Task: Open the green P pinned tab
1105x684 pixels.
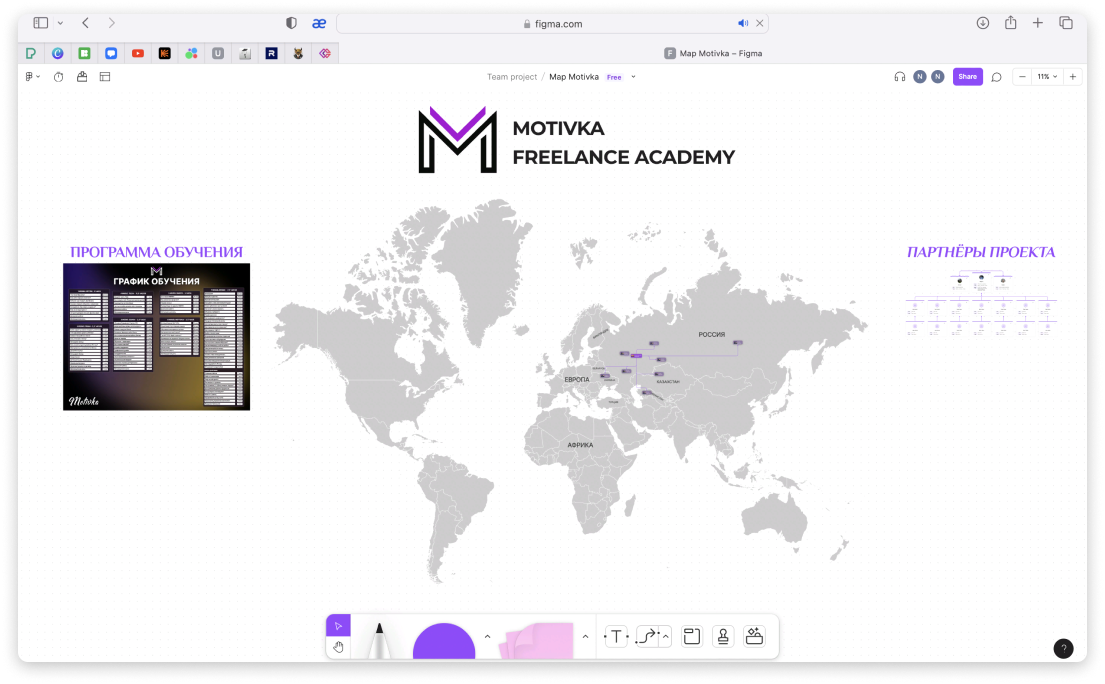Action: [x=31, y=54]
